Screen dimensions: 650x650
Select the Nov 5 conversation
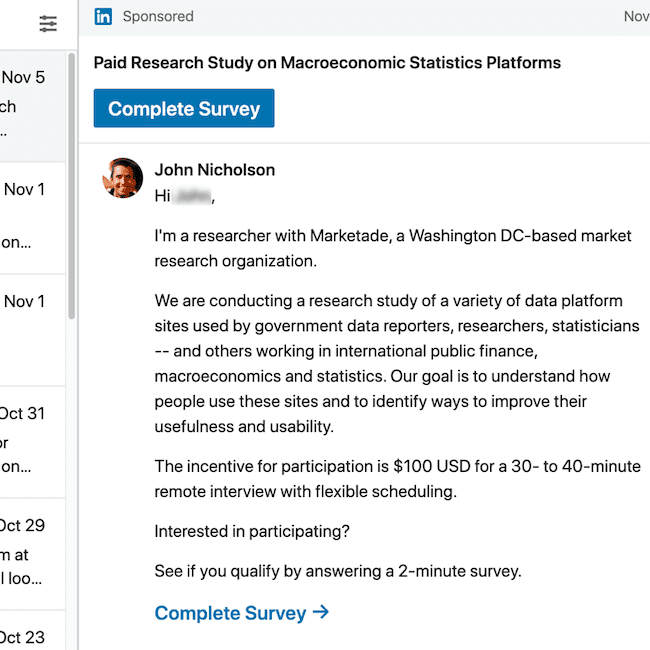pyautogui.click(x=32, y=106)
